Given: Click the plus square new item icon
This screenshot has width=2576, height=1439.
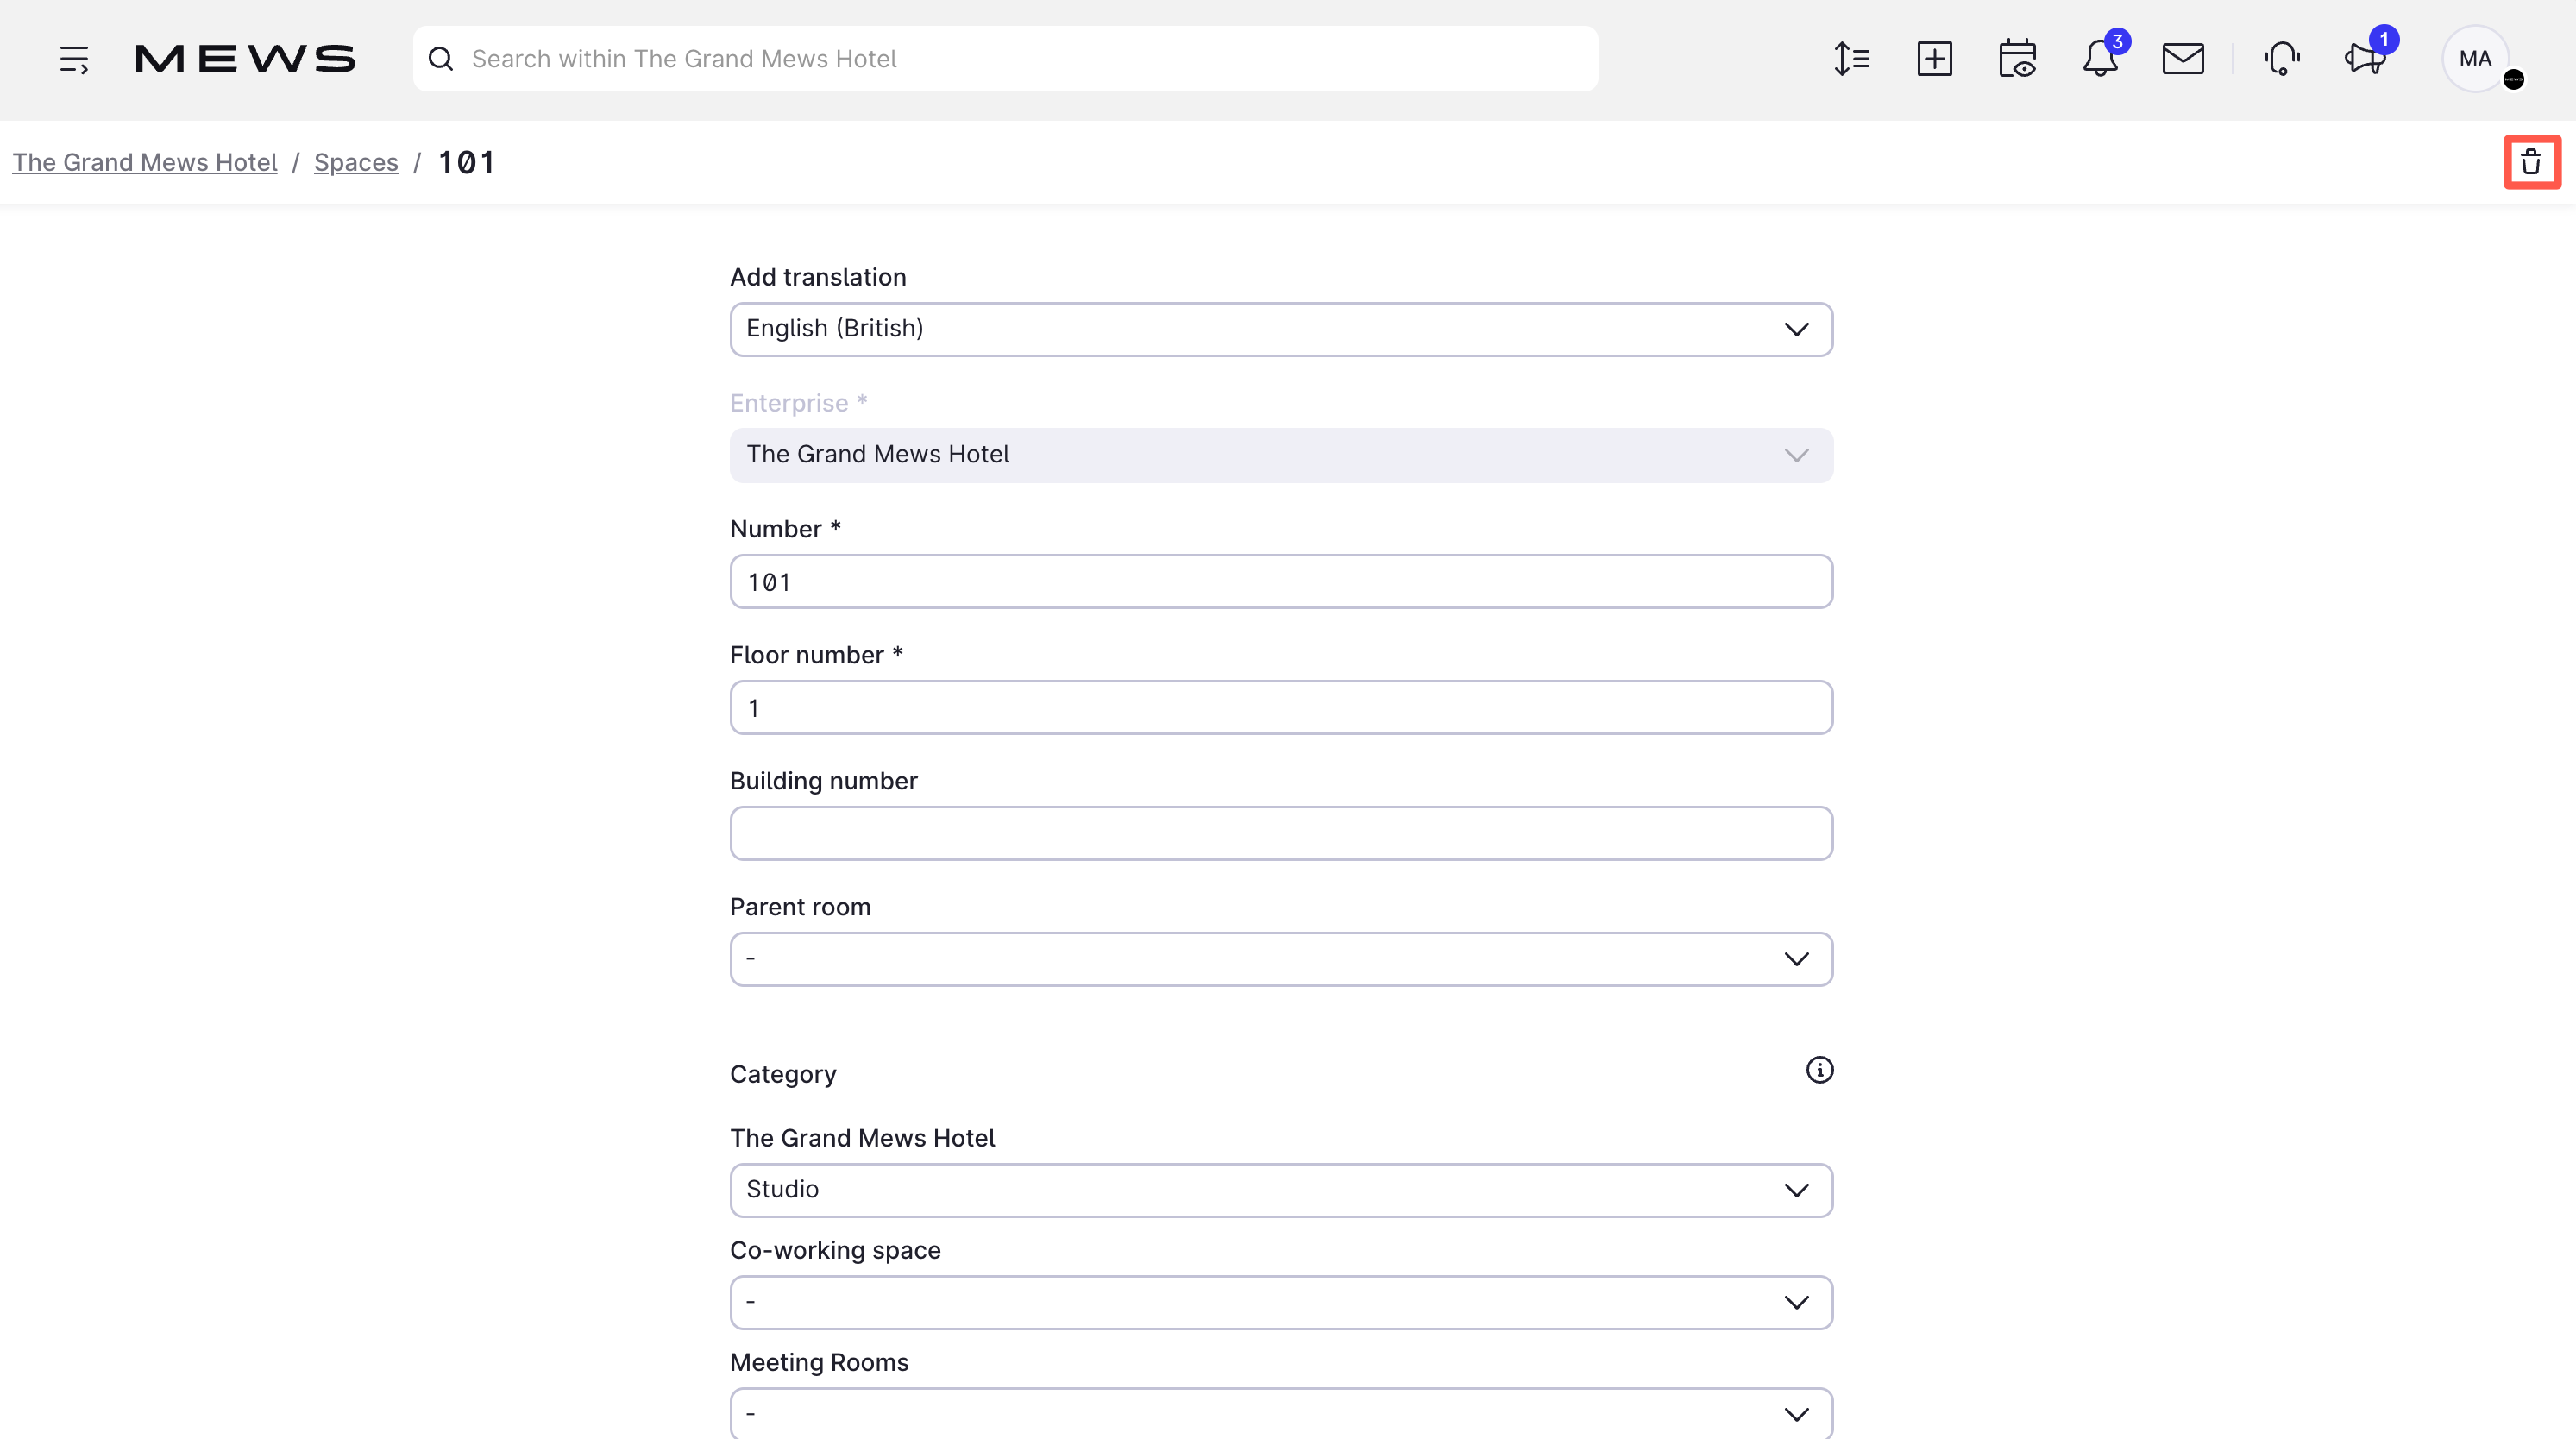Looking at the screenshot, I should pyautogui.click(x=1935, y=59).
